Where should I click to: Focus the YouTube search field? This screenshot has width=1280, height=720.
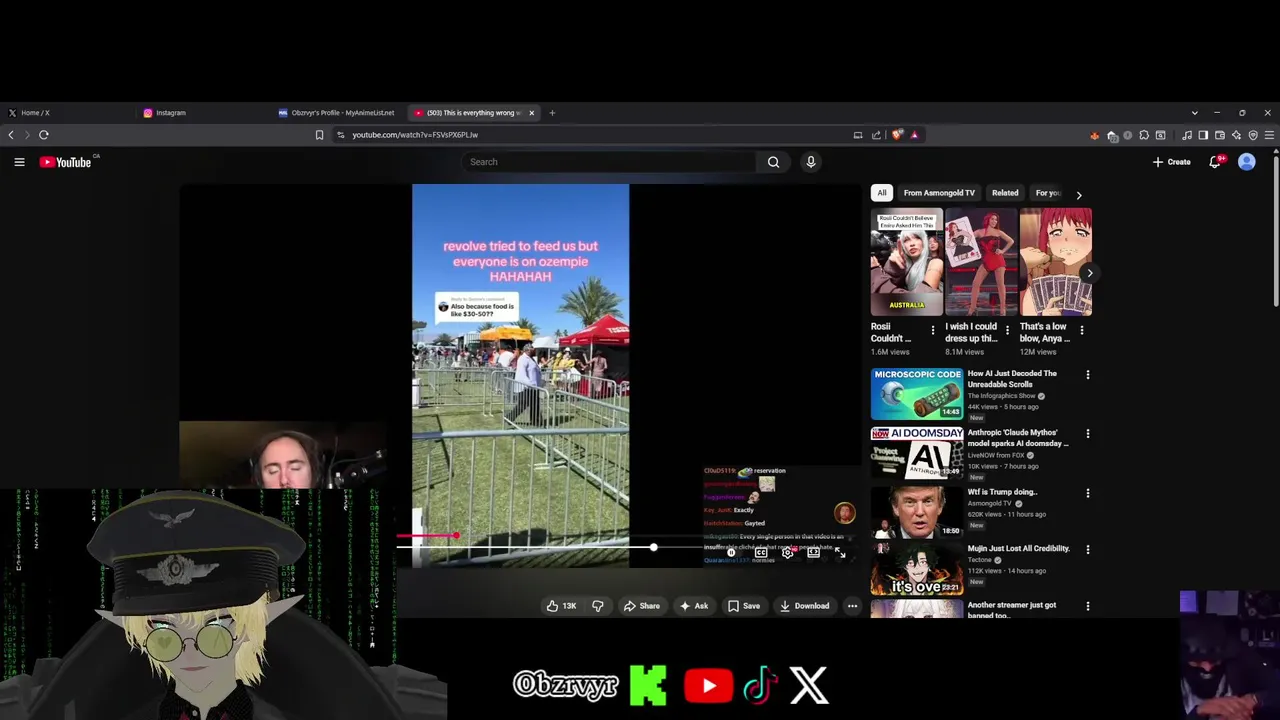pos(608,162)
